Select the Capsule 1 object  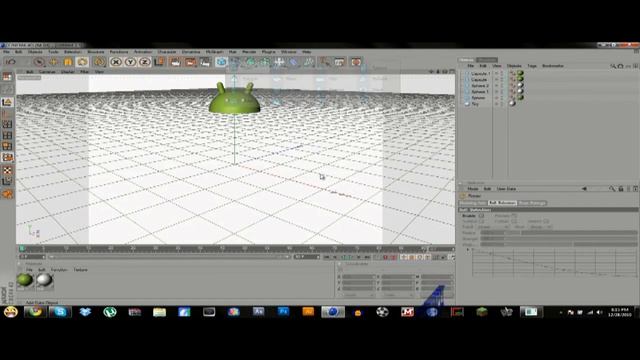coord(480,73)
